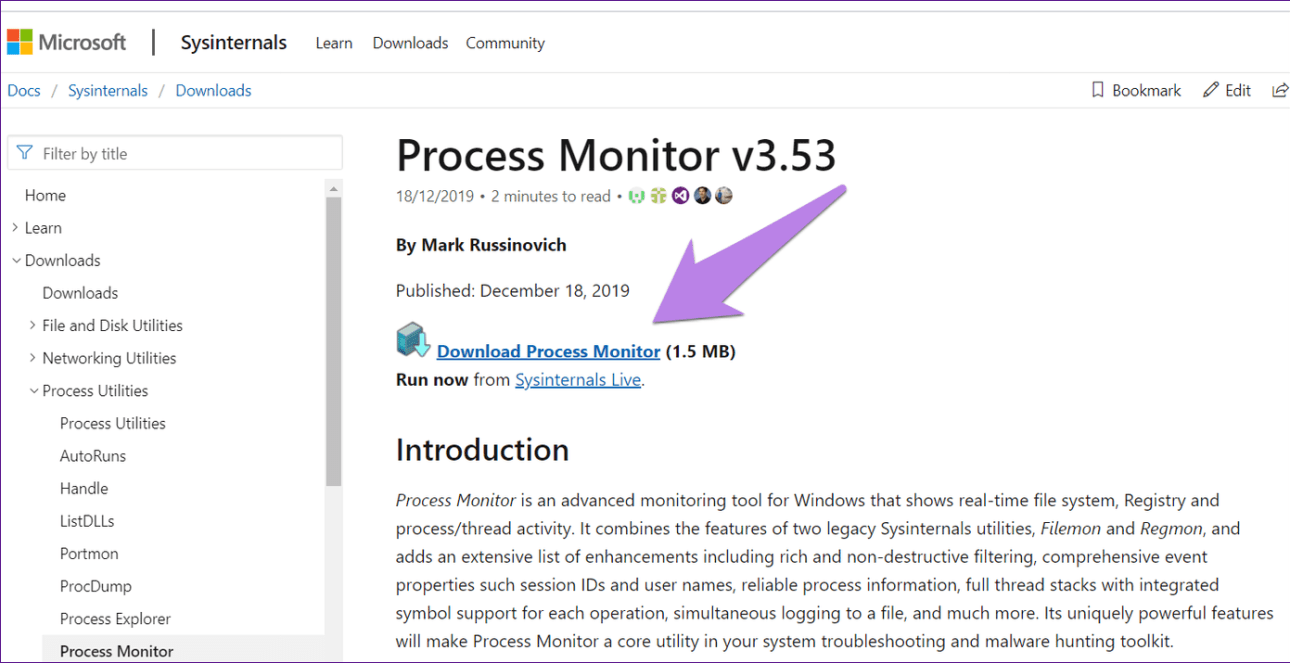The height and width of the screenshot is (663, 1290).
Task: Select Process Explorer in the sidebar tree
Action: [115, 619]
